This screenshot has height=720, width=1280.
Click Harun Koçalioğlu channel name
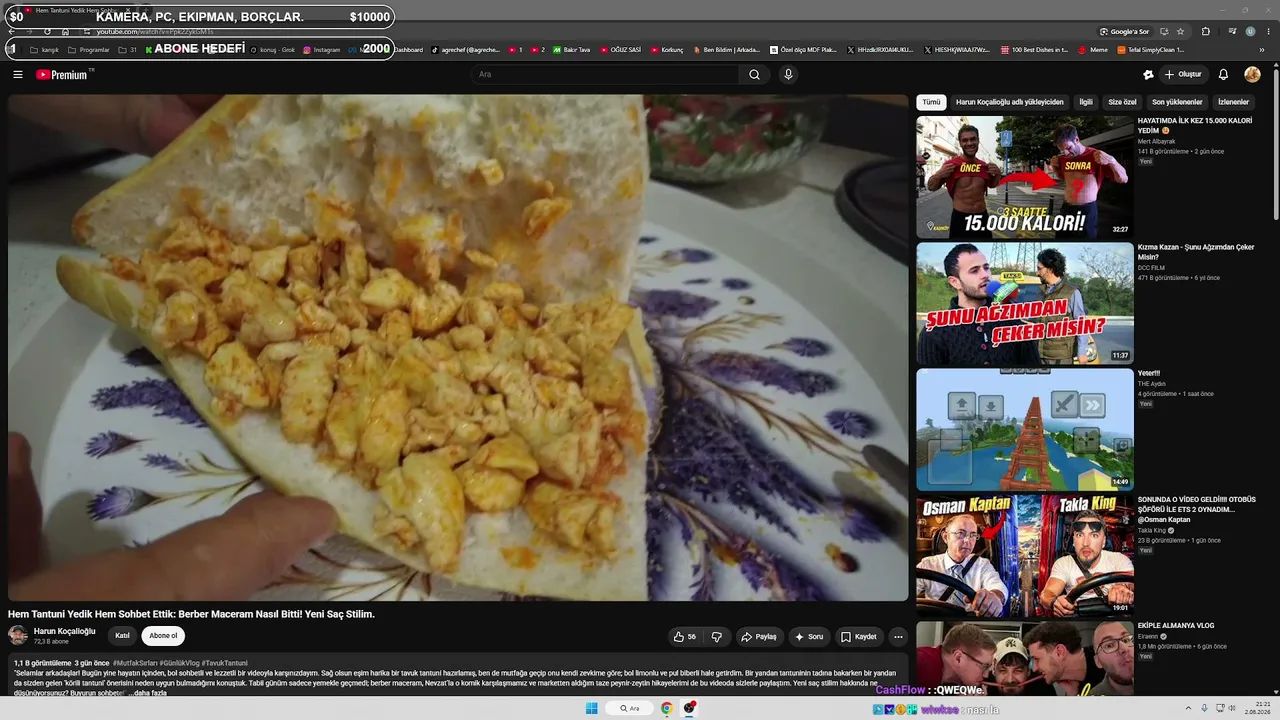tap(65, 631)
